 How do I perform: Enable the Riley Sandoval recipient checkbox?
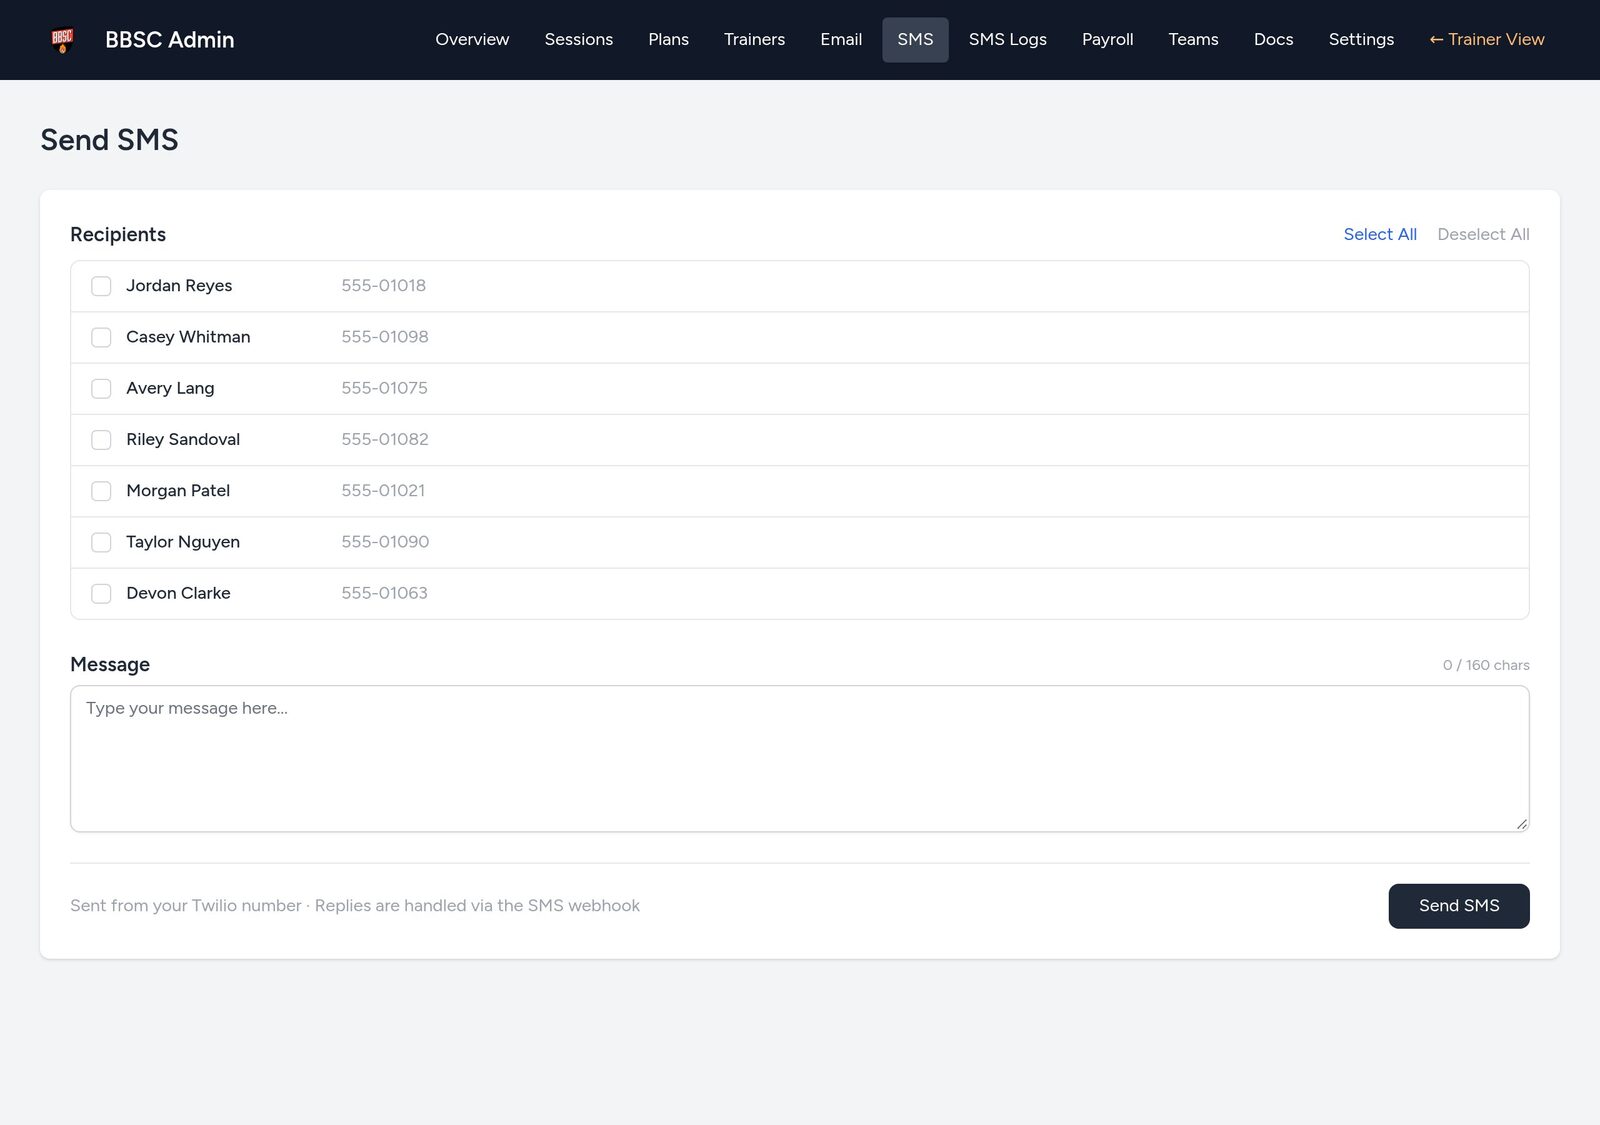point(101,440)
